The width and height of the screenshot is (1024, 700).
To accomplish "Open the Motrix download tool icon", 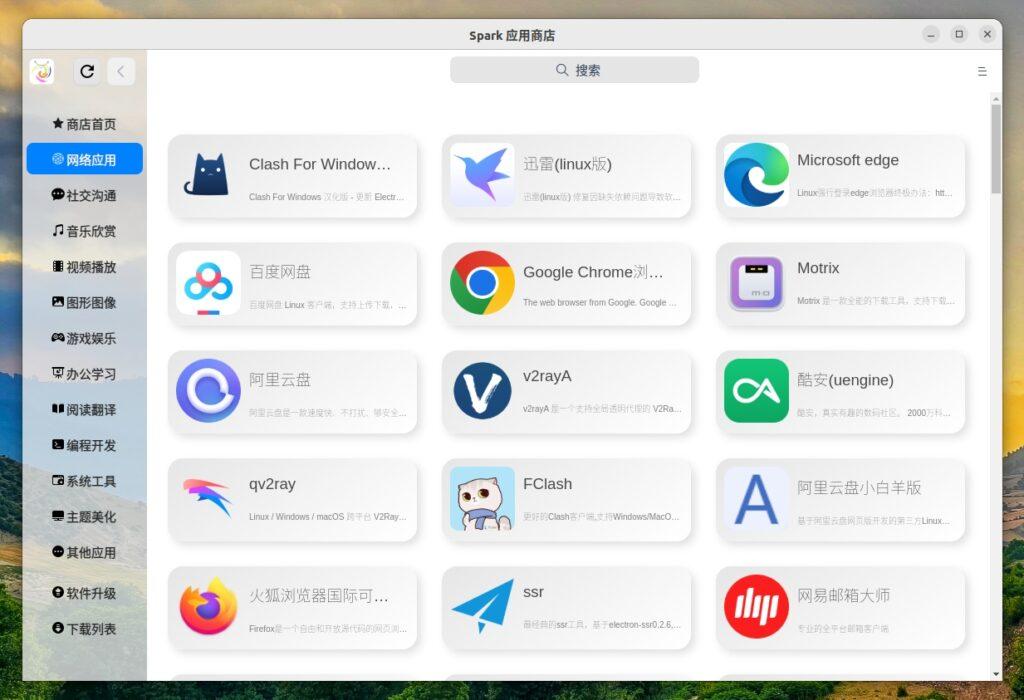I will (x=756, y=283).
